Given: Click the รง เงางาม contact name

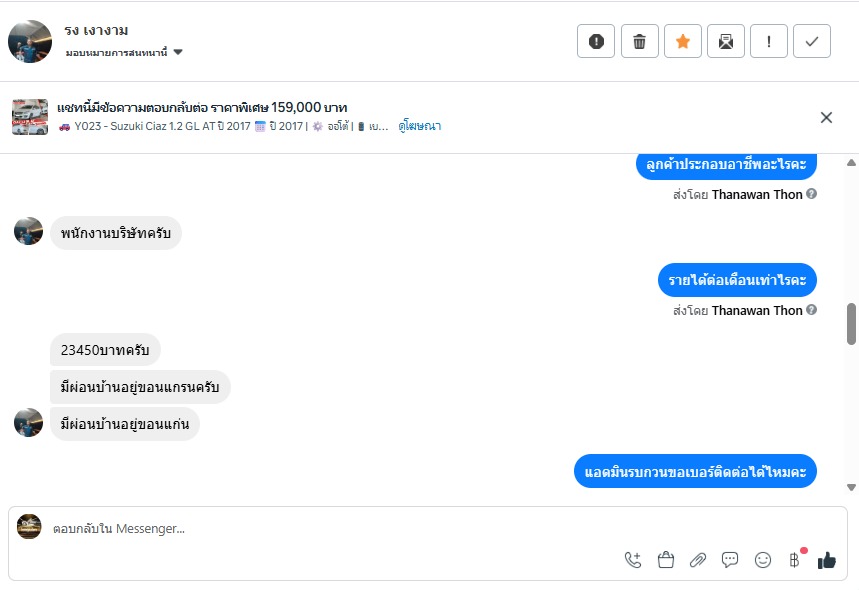Looking at the screenshot, I should (x=96, y=30).
